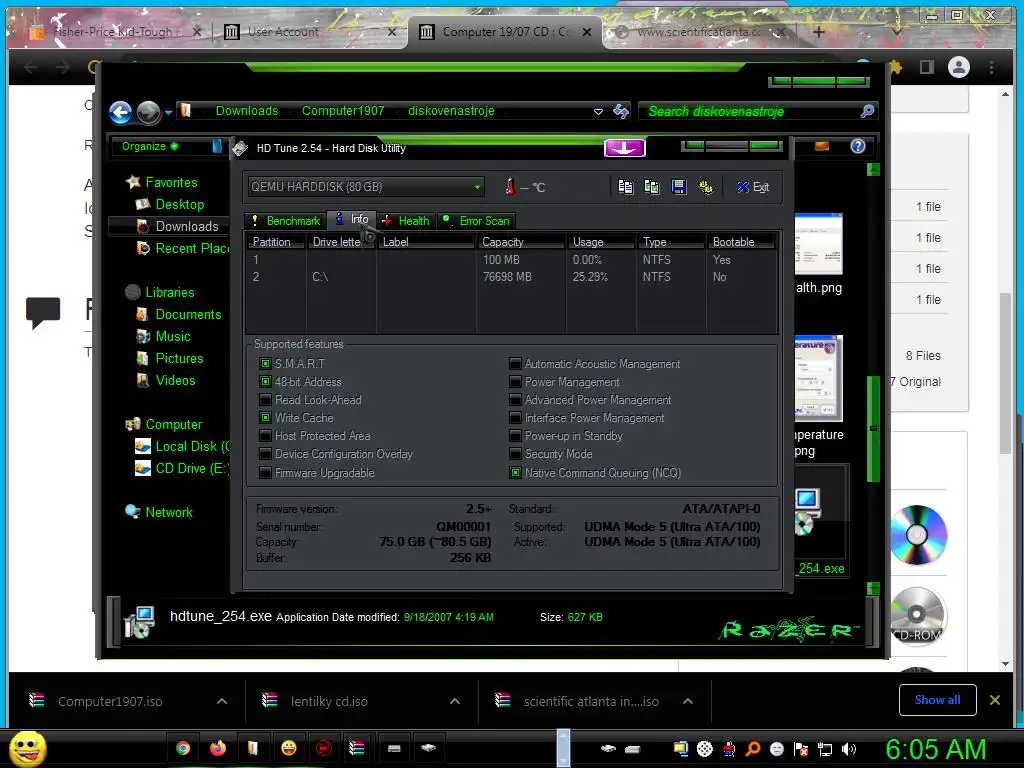Image resolution: width=1024 pixels, height=768 pixels.
Task: Open a new Chrome tab with plus
Action: (818, 31)
